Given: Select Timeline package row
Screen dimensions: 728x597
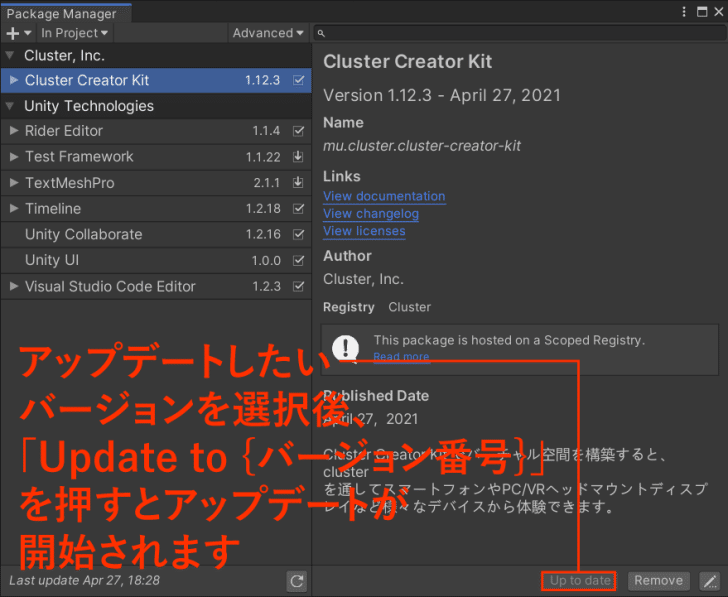Looking at the screenshot, I should [156, 208].
